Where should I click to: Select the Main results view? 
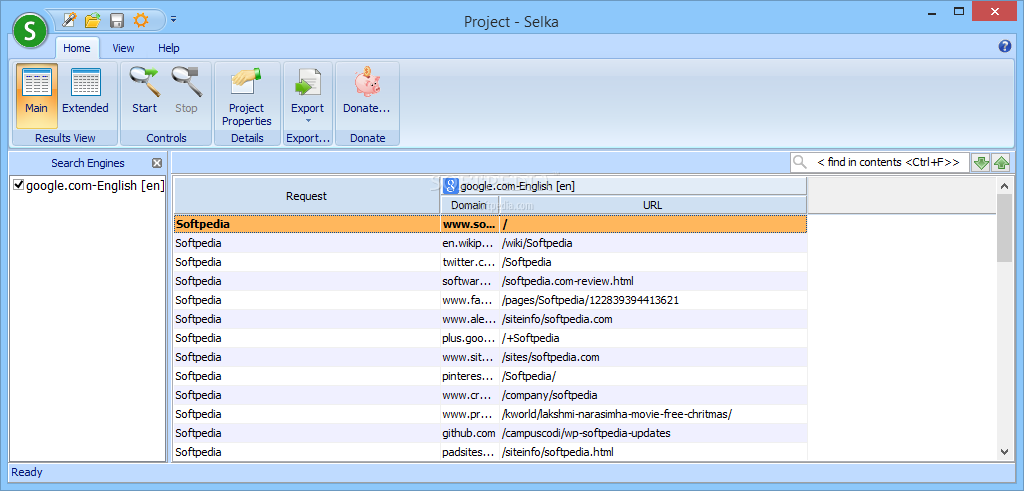pos(37,95)
